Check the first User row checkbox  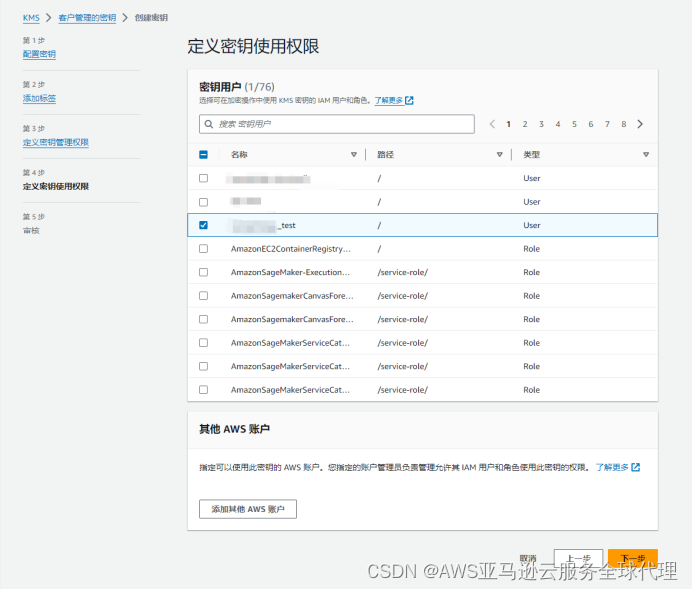(x=203, y=178)
